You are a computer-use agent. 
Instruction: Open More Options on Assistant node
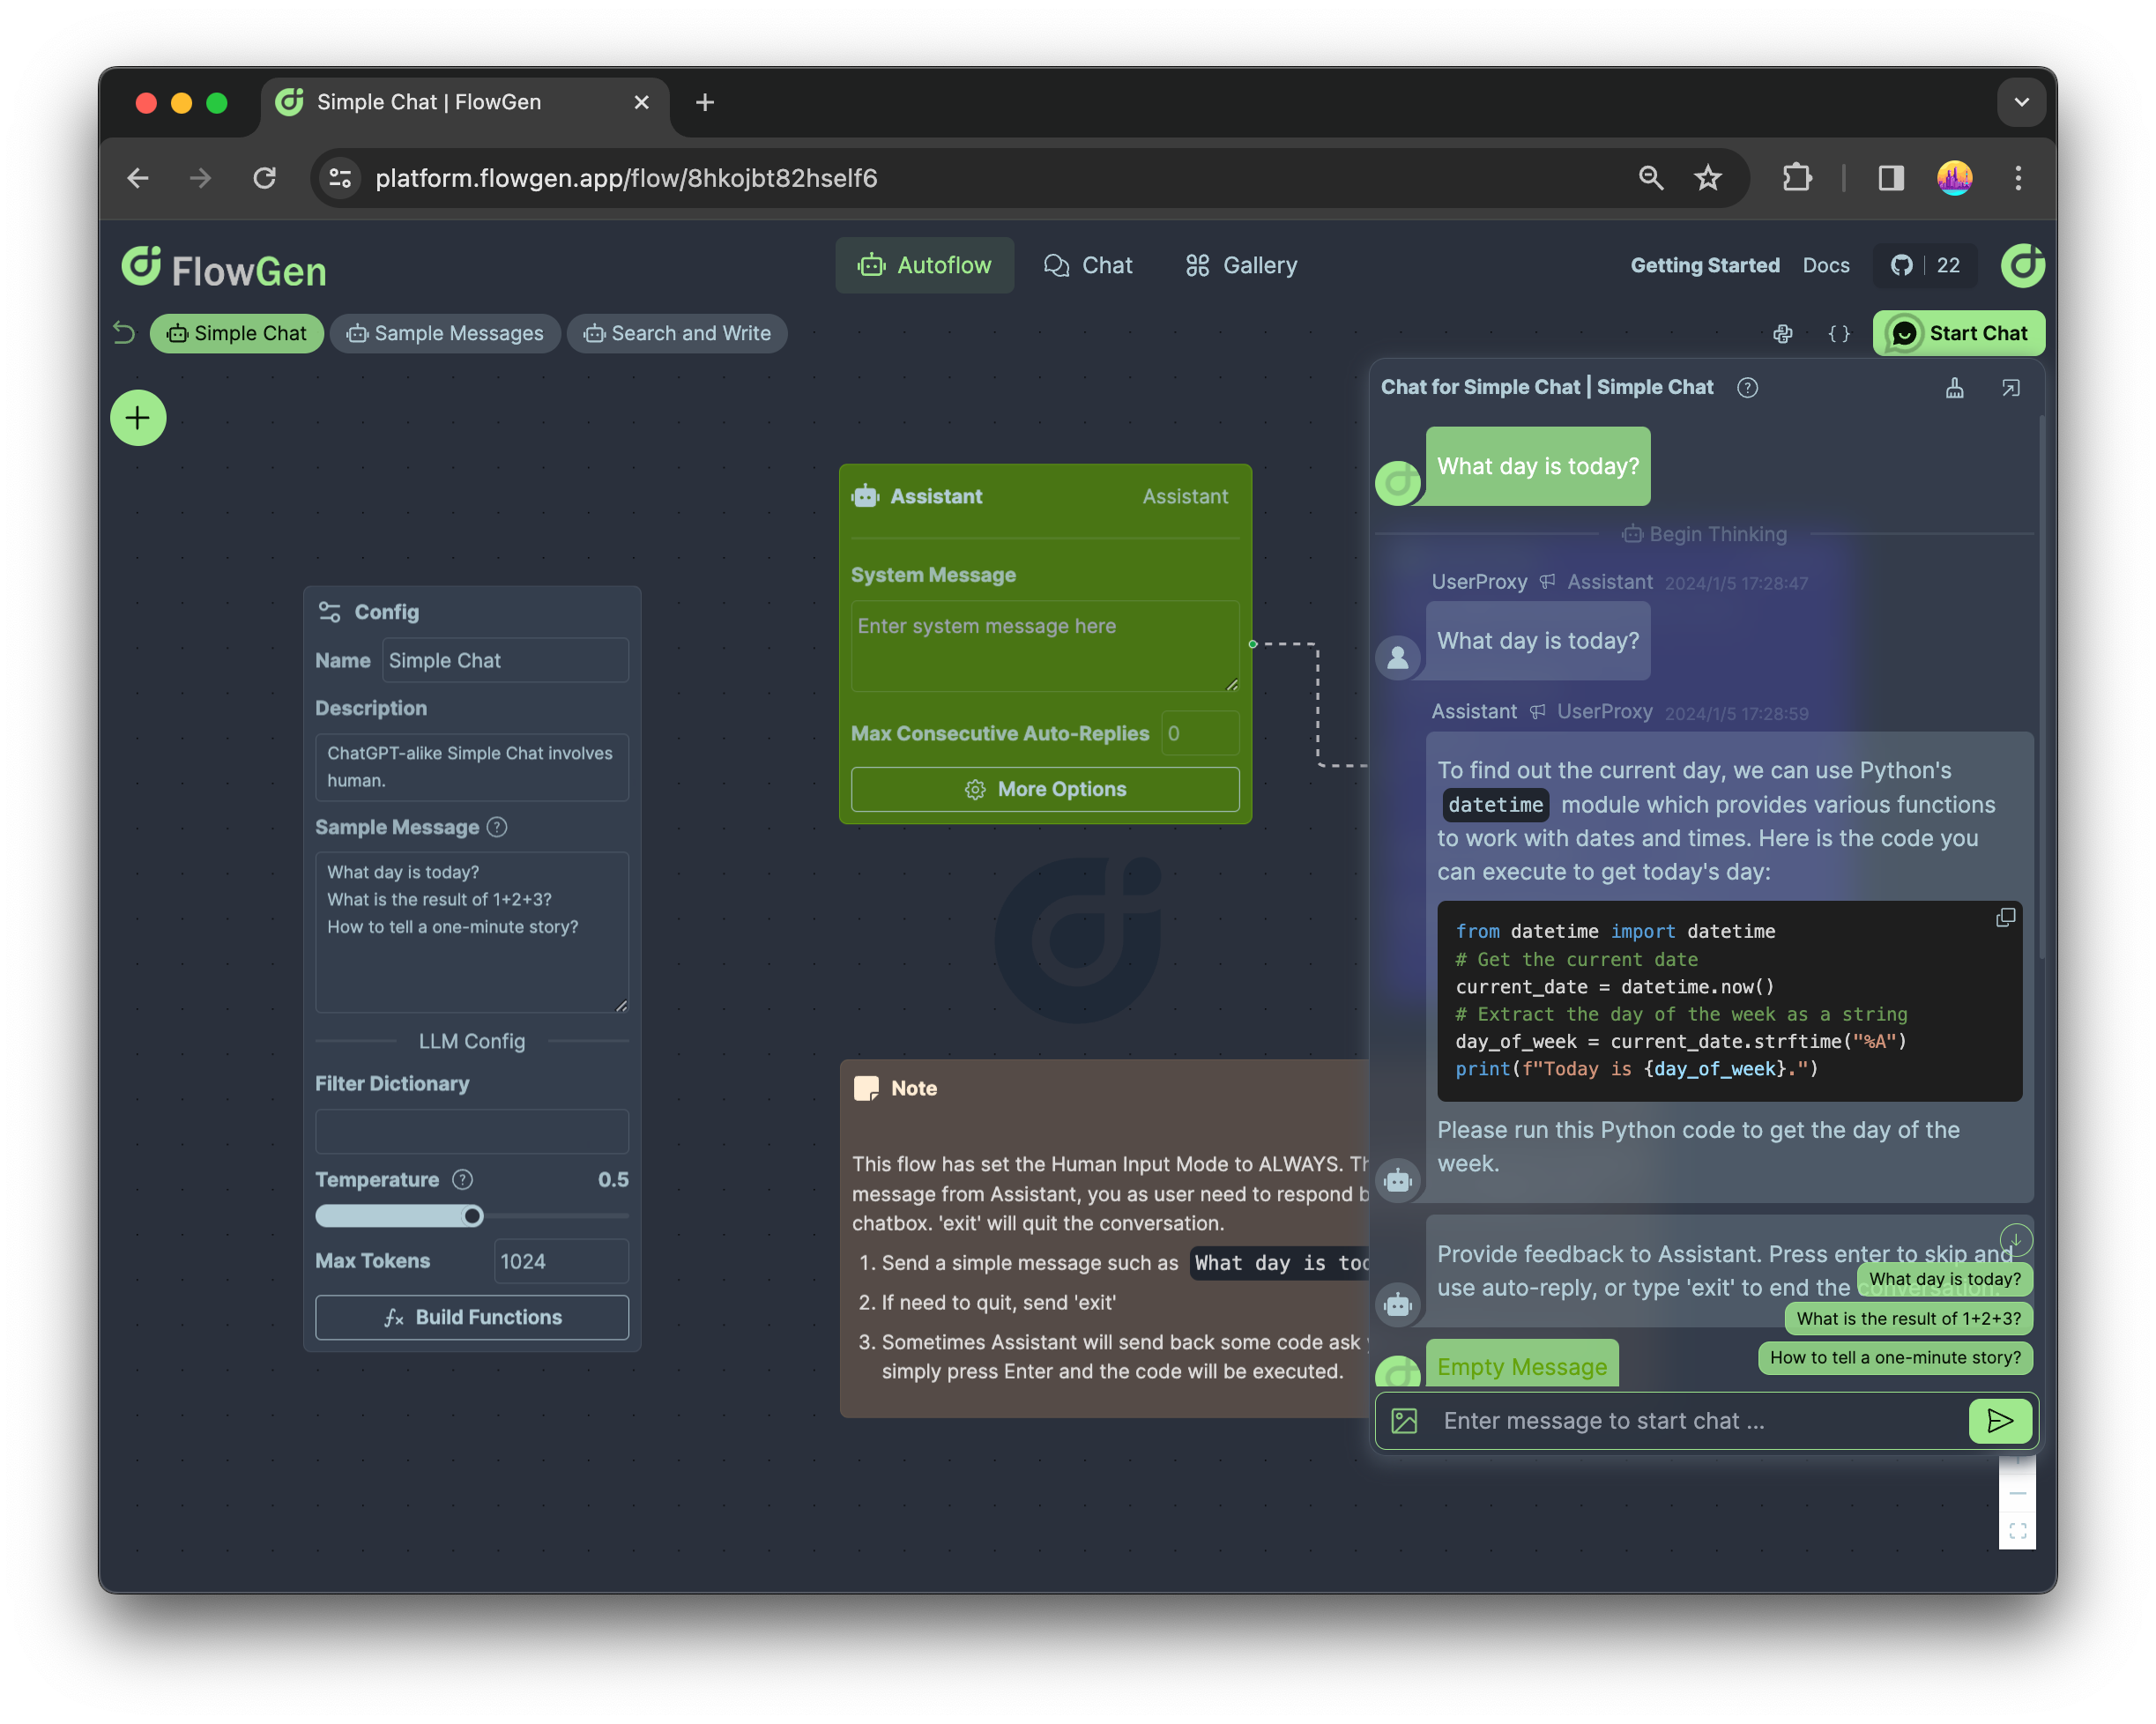(x=1044, y=789)
